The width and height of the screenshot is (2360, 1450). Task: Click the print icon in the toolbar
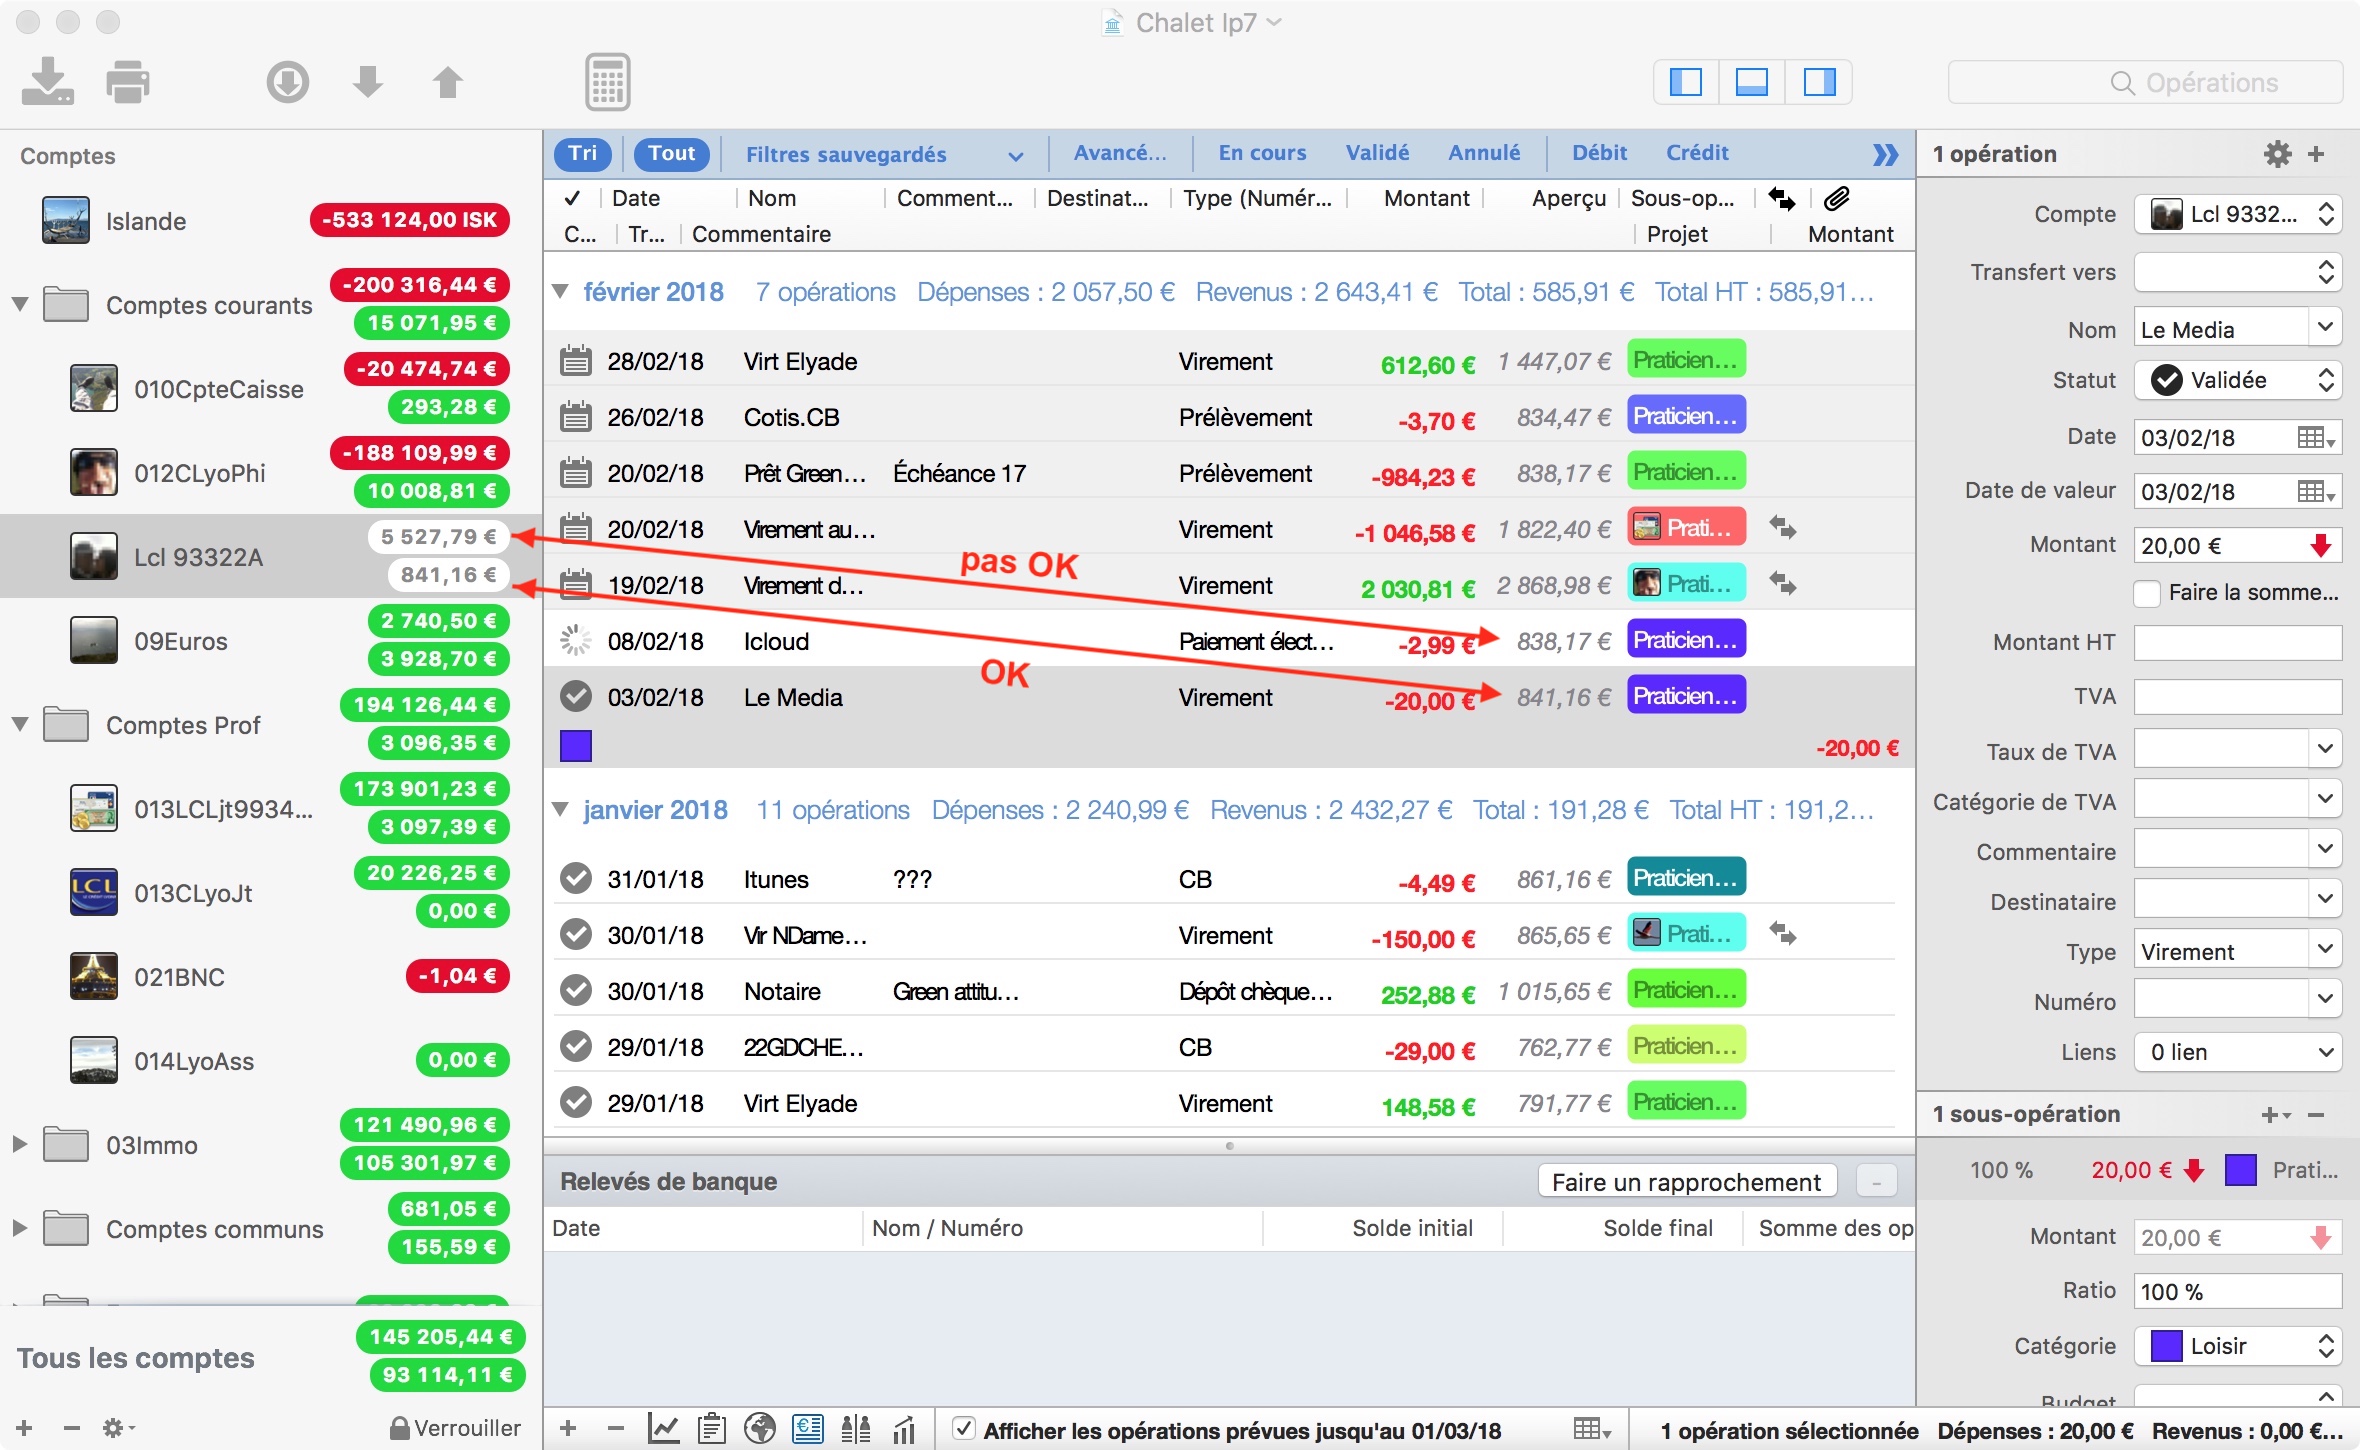click(x=128, y=82)
